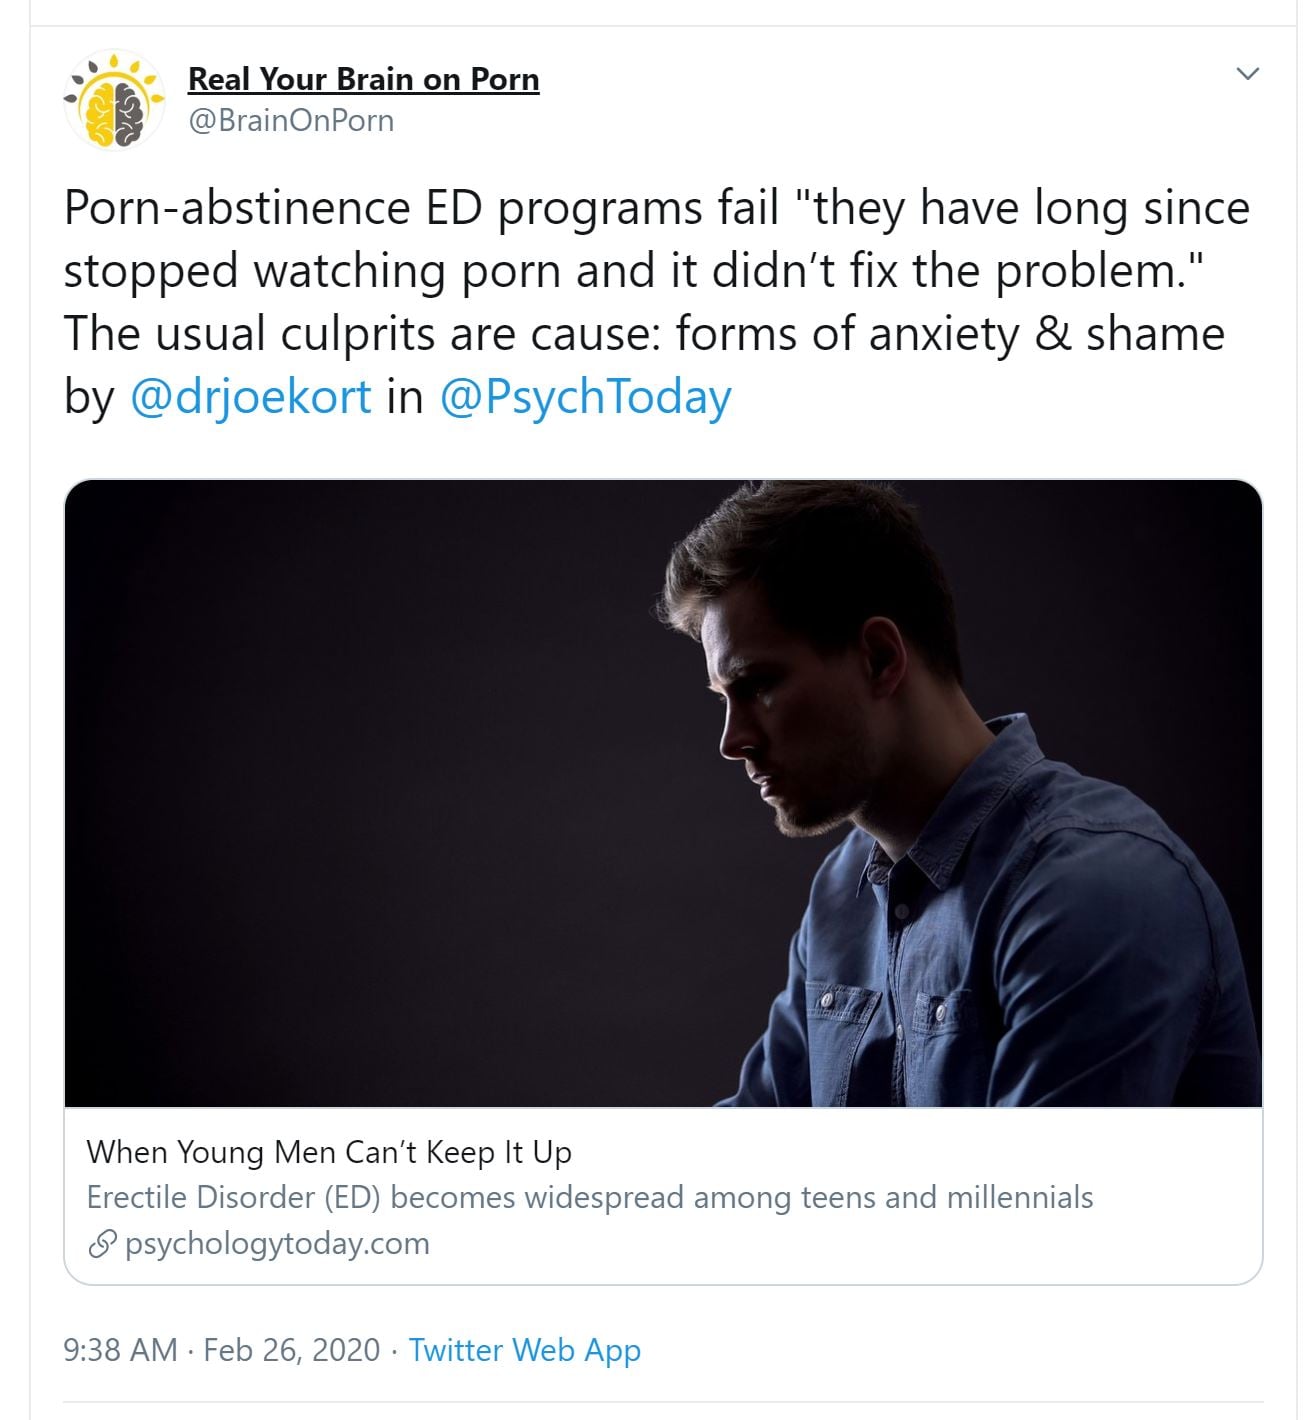This screenshot has width=1312, height=1420.
Task: Click the @BrainOnPorn handle
Action: coord(291,121)
